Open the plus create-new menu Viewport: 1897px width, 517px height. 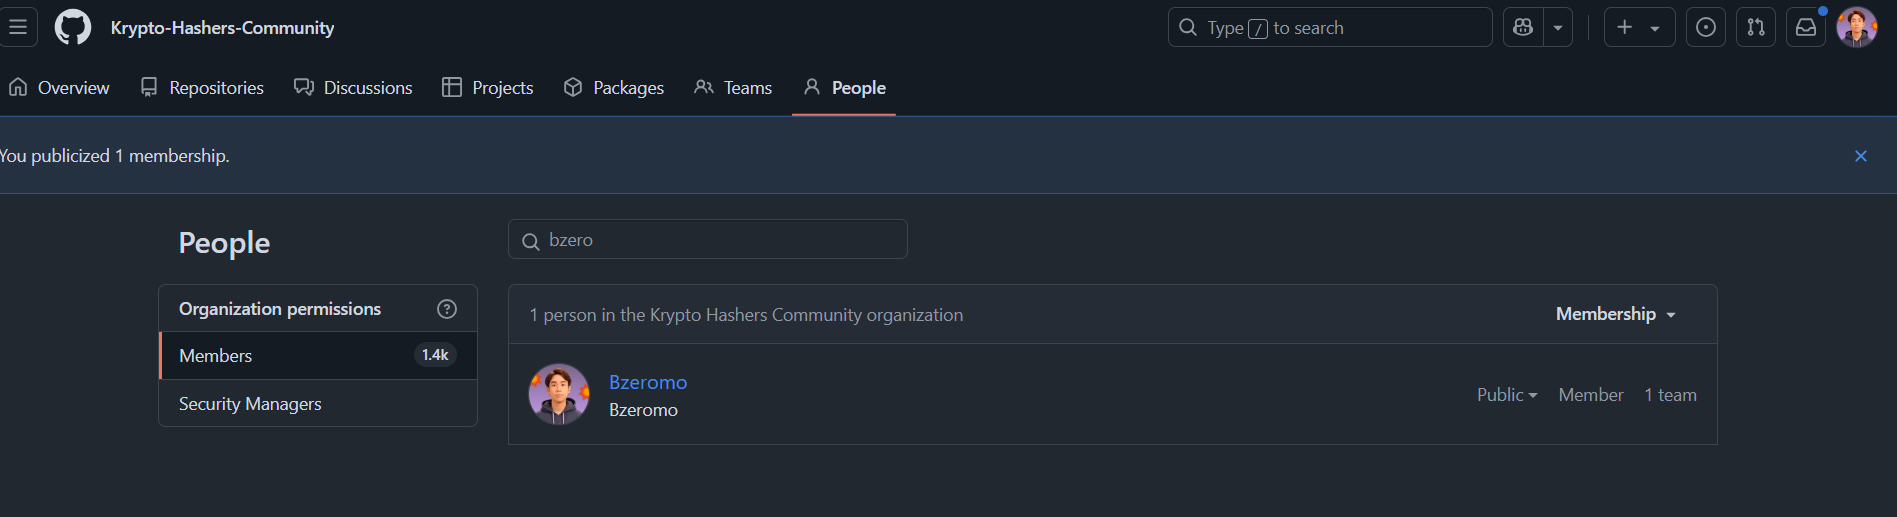[x=1639, y=27]
